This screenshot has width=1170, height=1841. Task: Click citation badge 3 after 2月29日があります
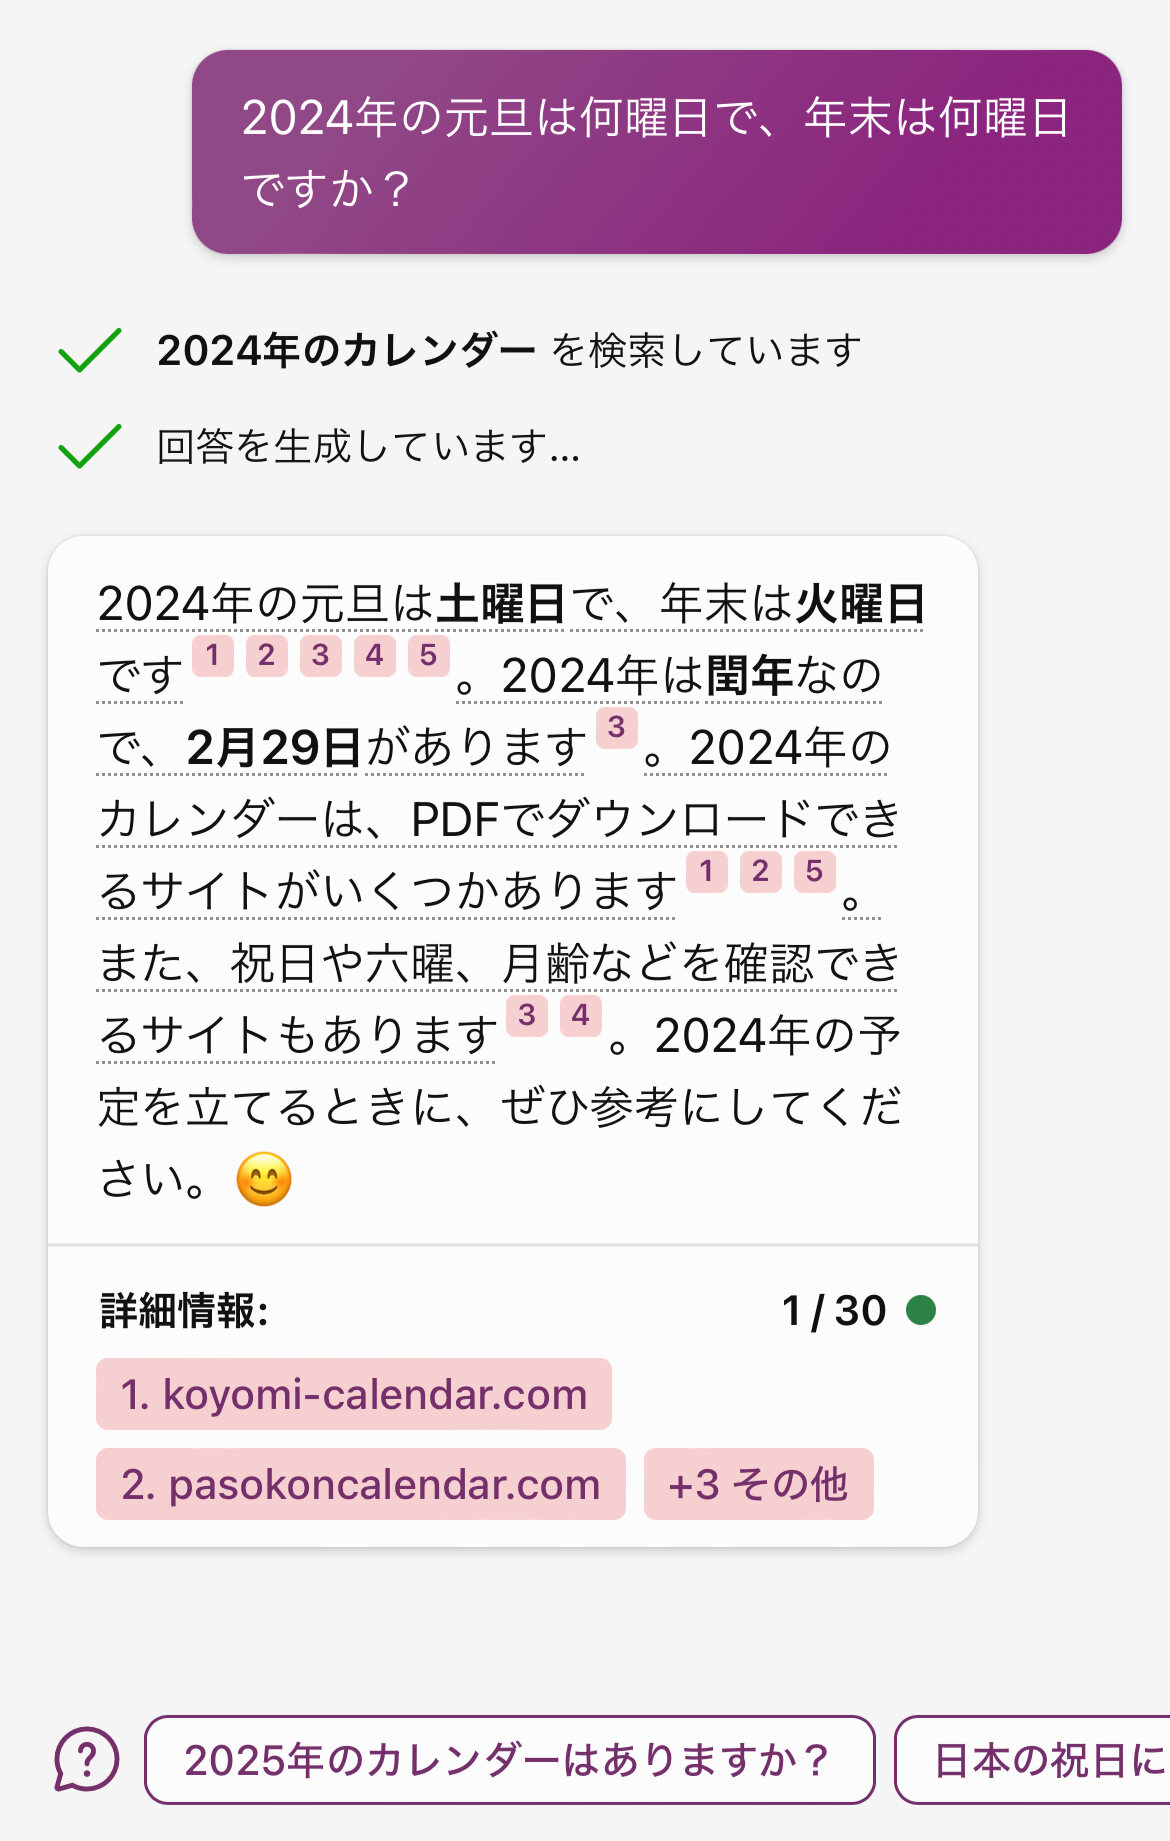point(617,728)
